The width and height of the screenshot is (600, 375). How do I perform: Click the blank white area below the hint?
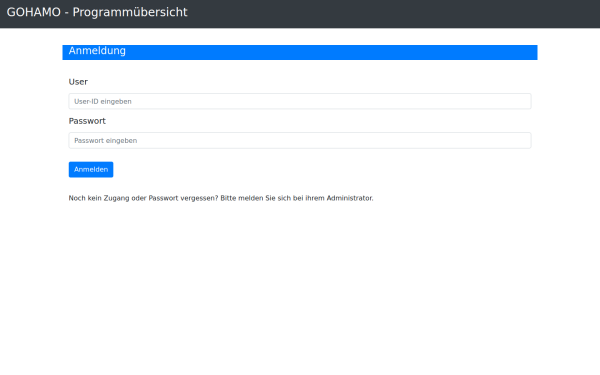click(300, 287)
